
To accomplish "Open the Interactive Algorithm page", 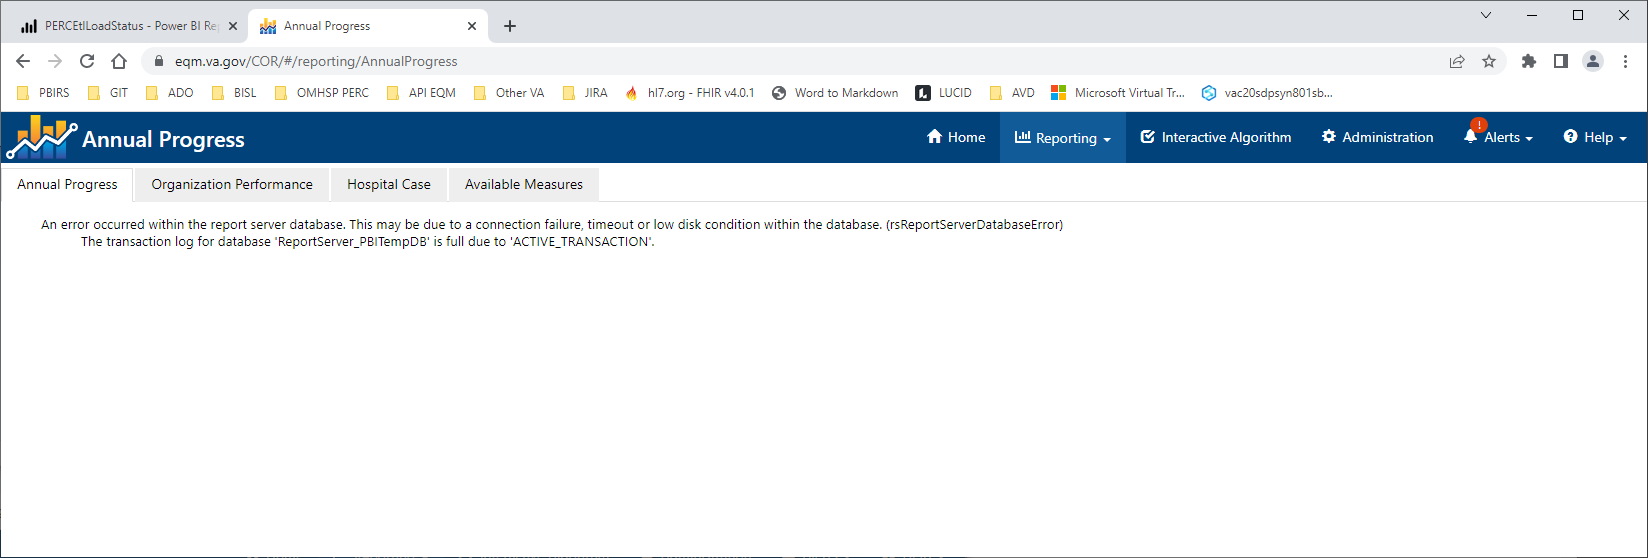I will 1216,138.
